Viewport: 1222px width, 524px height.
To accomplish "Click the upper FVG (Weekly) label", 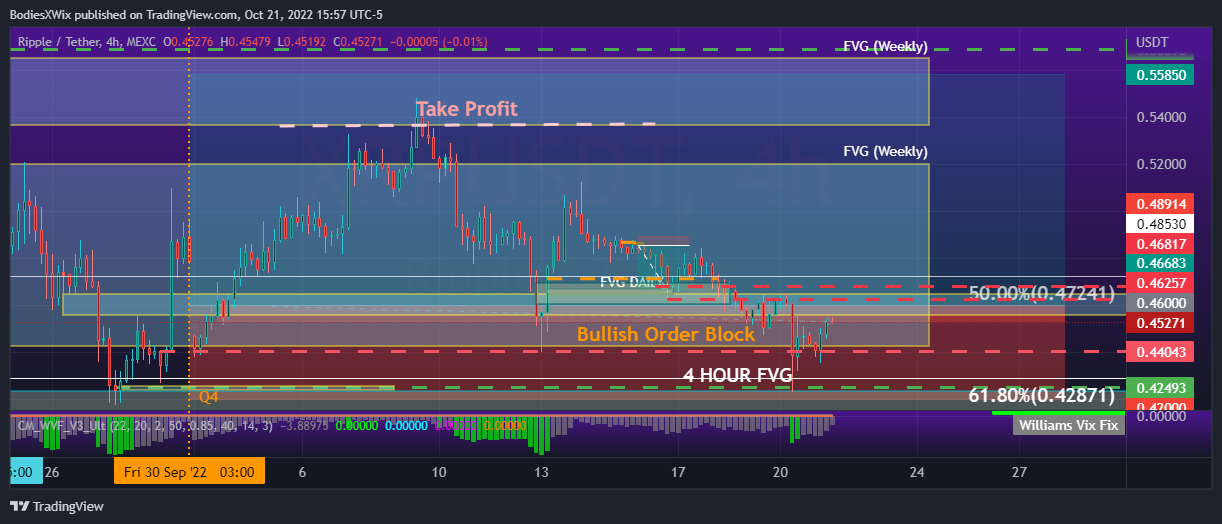I will pos(885,47).
